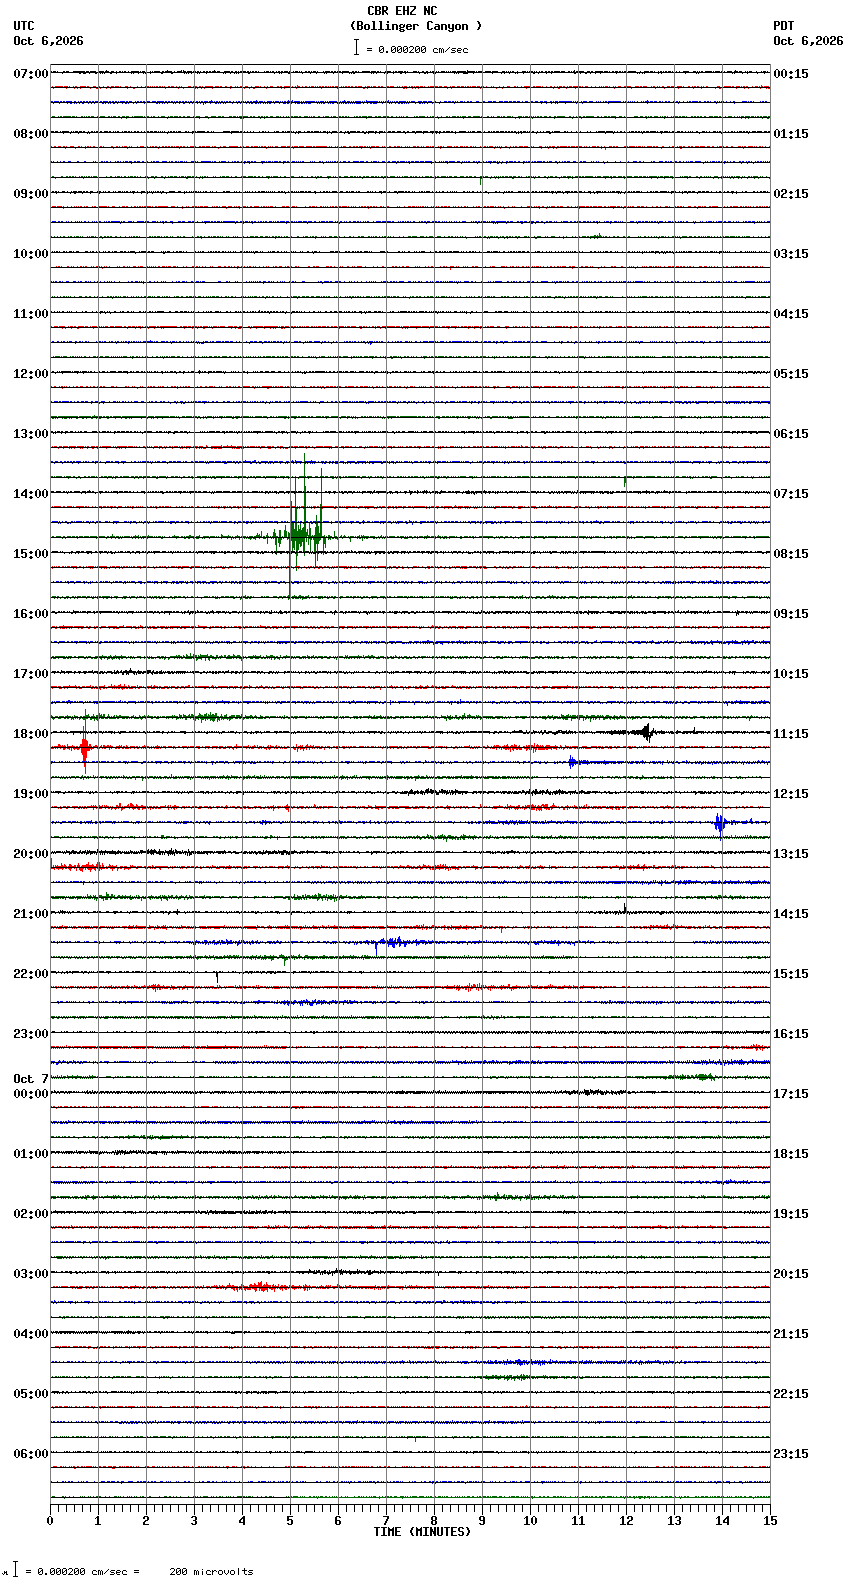Click the '10:00' UTC time label

click(31, 254)
